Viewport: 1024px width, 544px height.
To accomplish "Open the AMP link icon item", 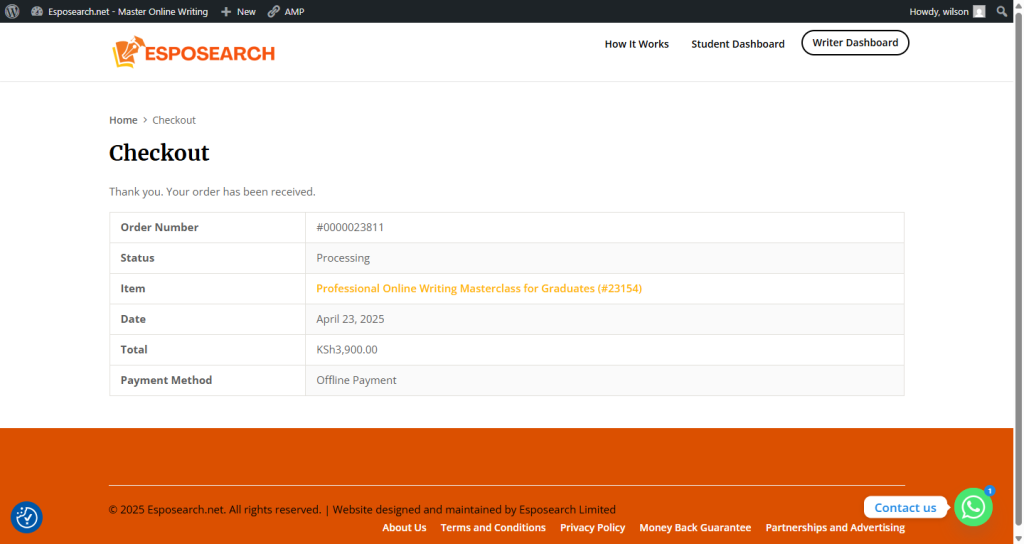I will point(286,11).
